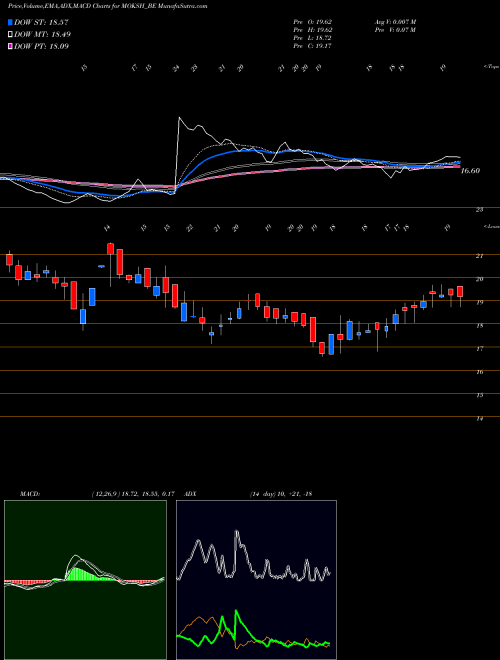Click the '<Lows' marker label
Image resolution: width=500 pixels, height=660 pixels.
tap(491, 226)
